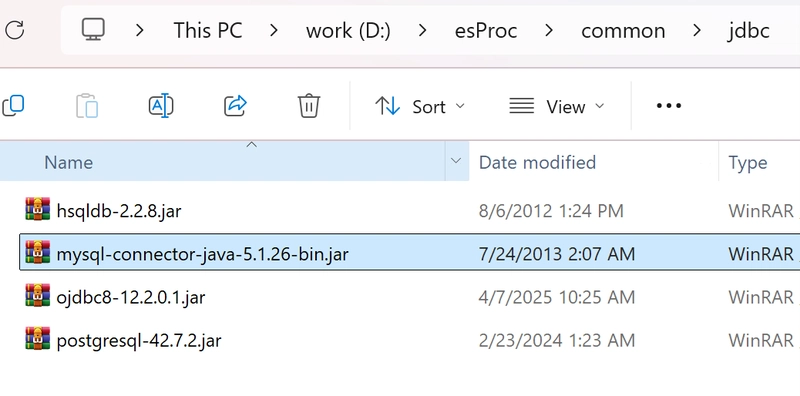Click the Type column header

click(747, 162)
